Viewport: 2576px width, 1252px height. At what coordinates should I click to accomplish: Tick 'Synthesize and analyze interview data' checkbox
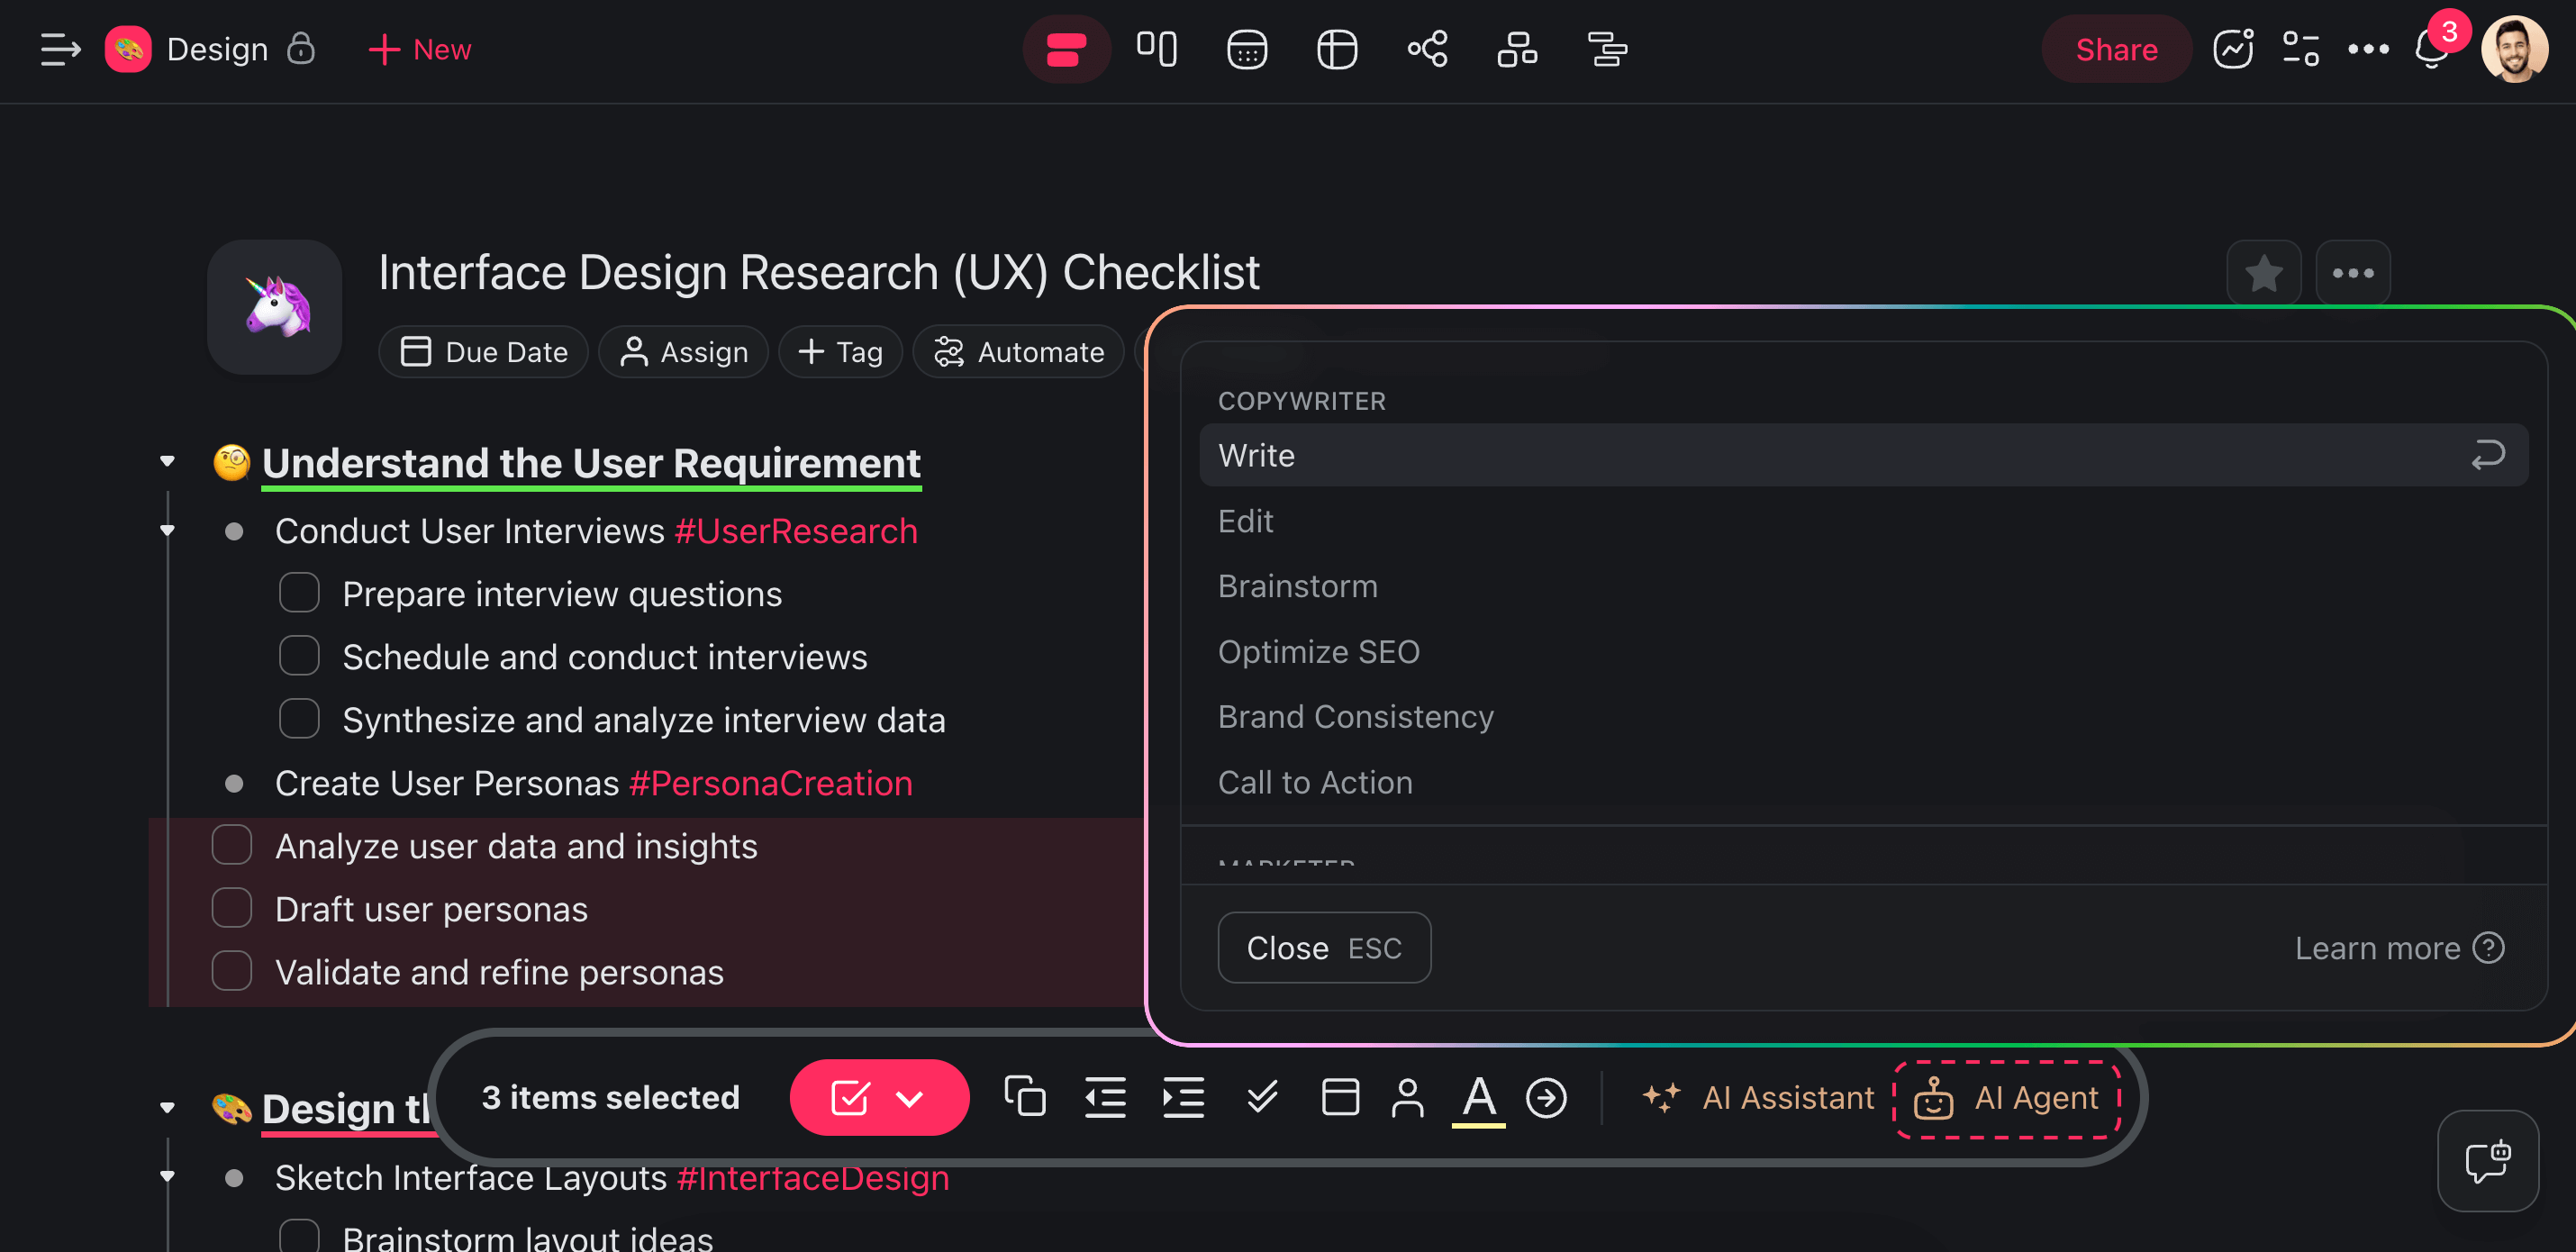coord(299,719)
